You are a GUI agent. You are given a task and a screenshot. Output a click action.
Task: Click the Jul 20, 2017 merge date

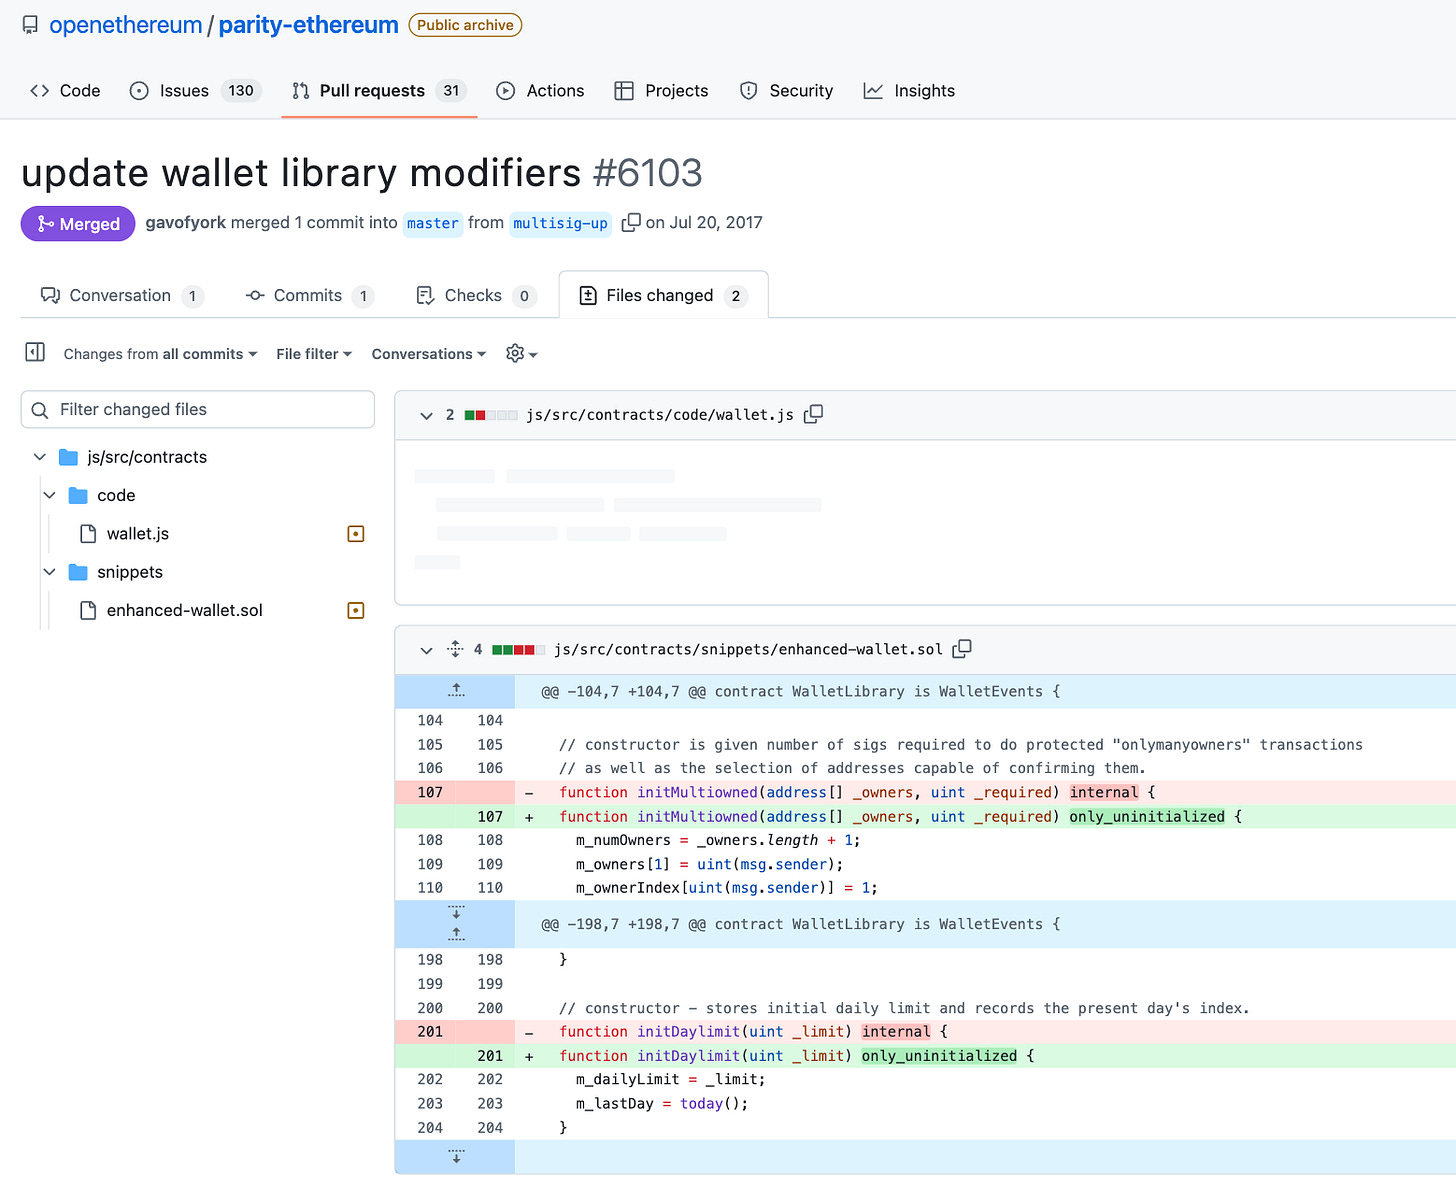pyautogui.click(x=716, y=222)
